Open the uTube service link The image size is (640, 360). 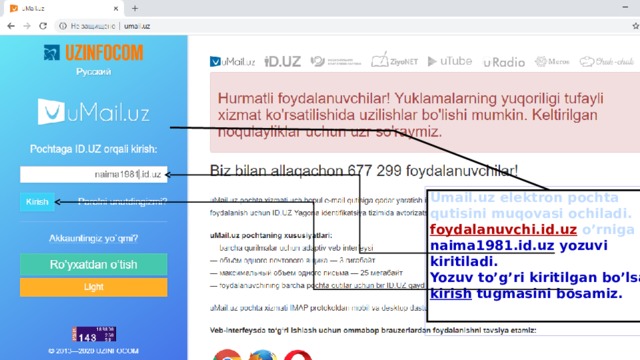tap(450, 61)
